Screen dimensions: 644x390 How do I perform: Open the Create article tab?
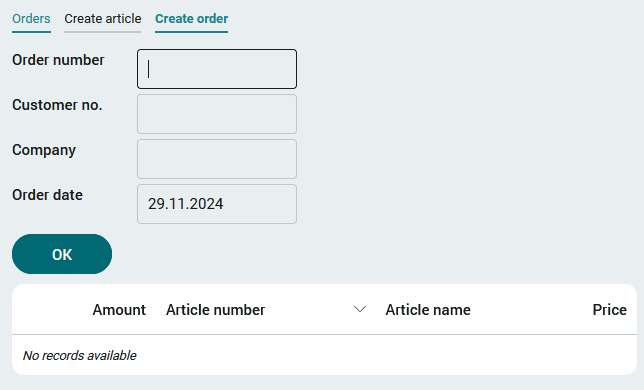pyautogui.click(x=103, y=19)
